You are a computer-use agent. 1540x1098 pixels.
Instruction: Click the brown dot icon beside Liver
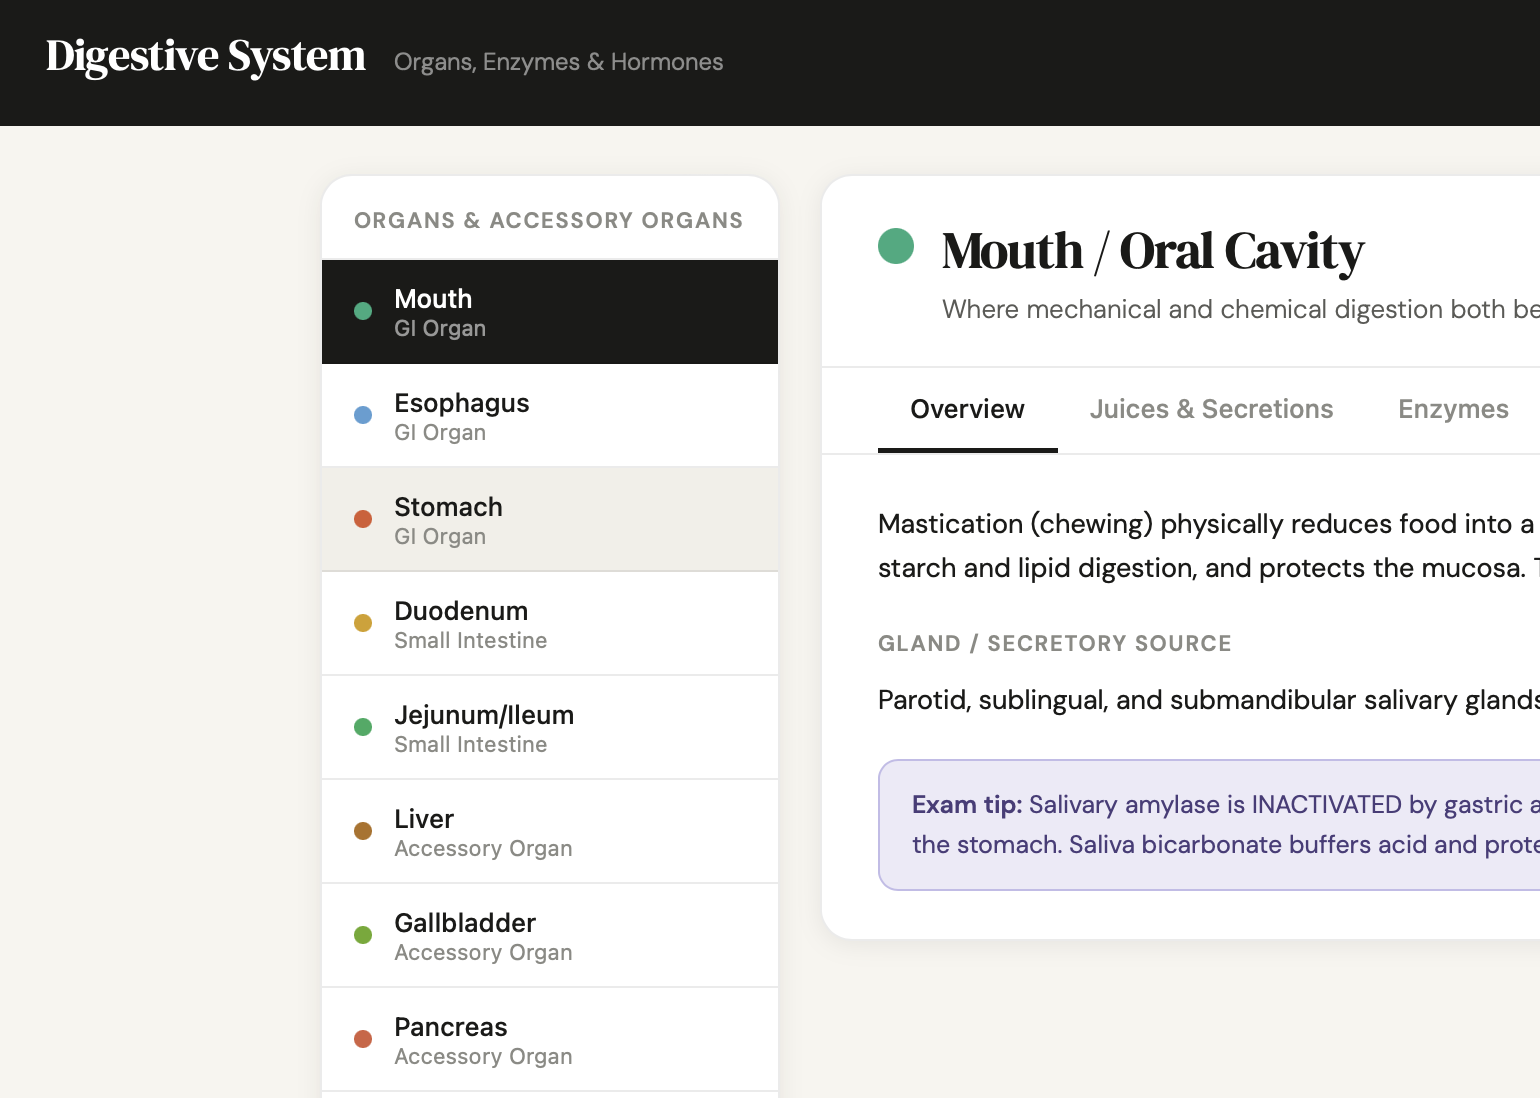(363, 831)
